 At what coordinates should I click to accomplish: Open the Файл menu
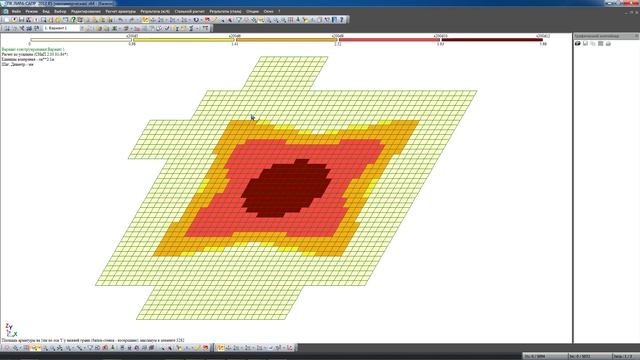click(x=16, y=11)
